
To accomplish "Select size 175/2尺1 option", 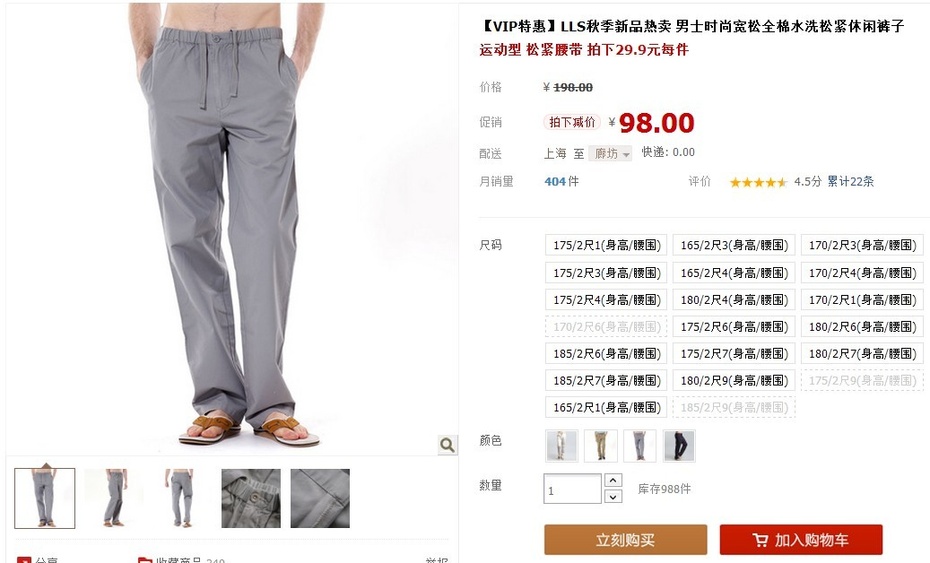I will pos(606,245).
